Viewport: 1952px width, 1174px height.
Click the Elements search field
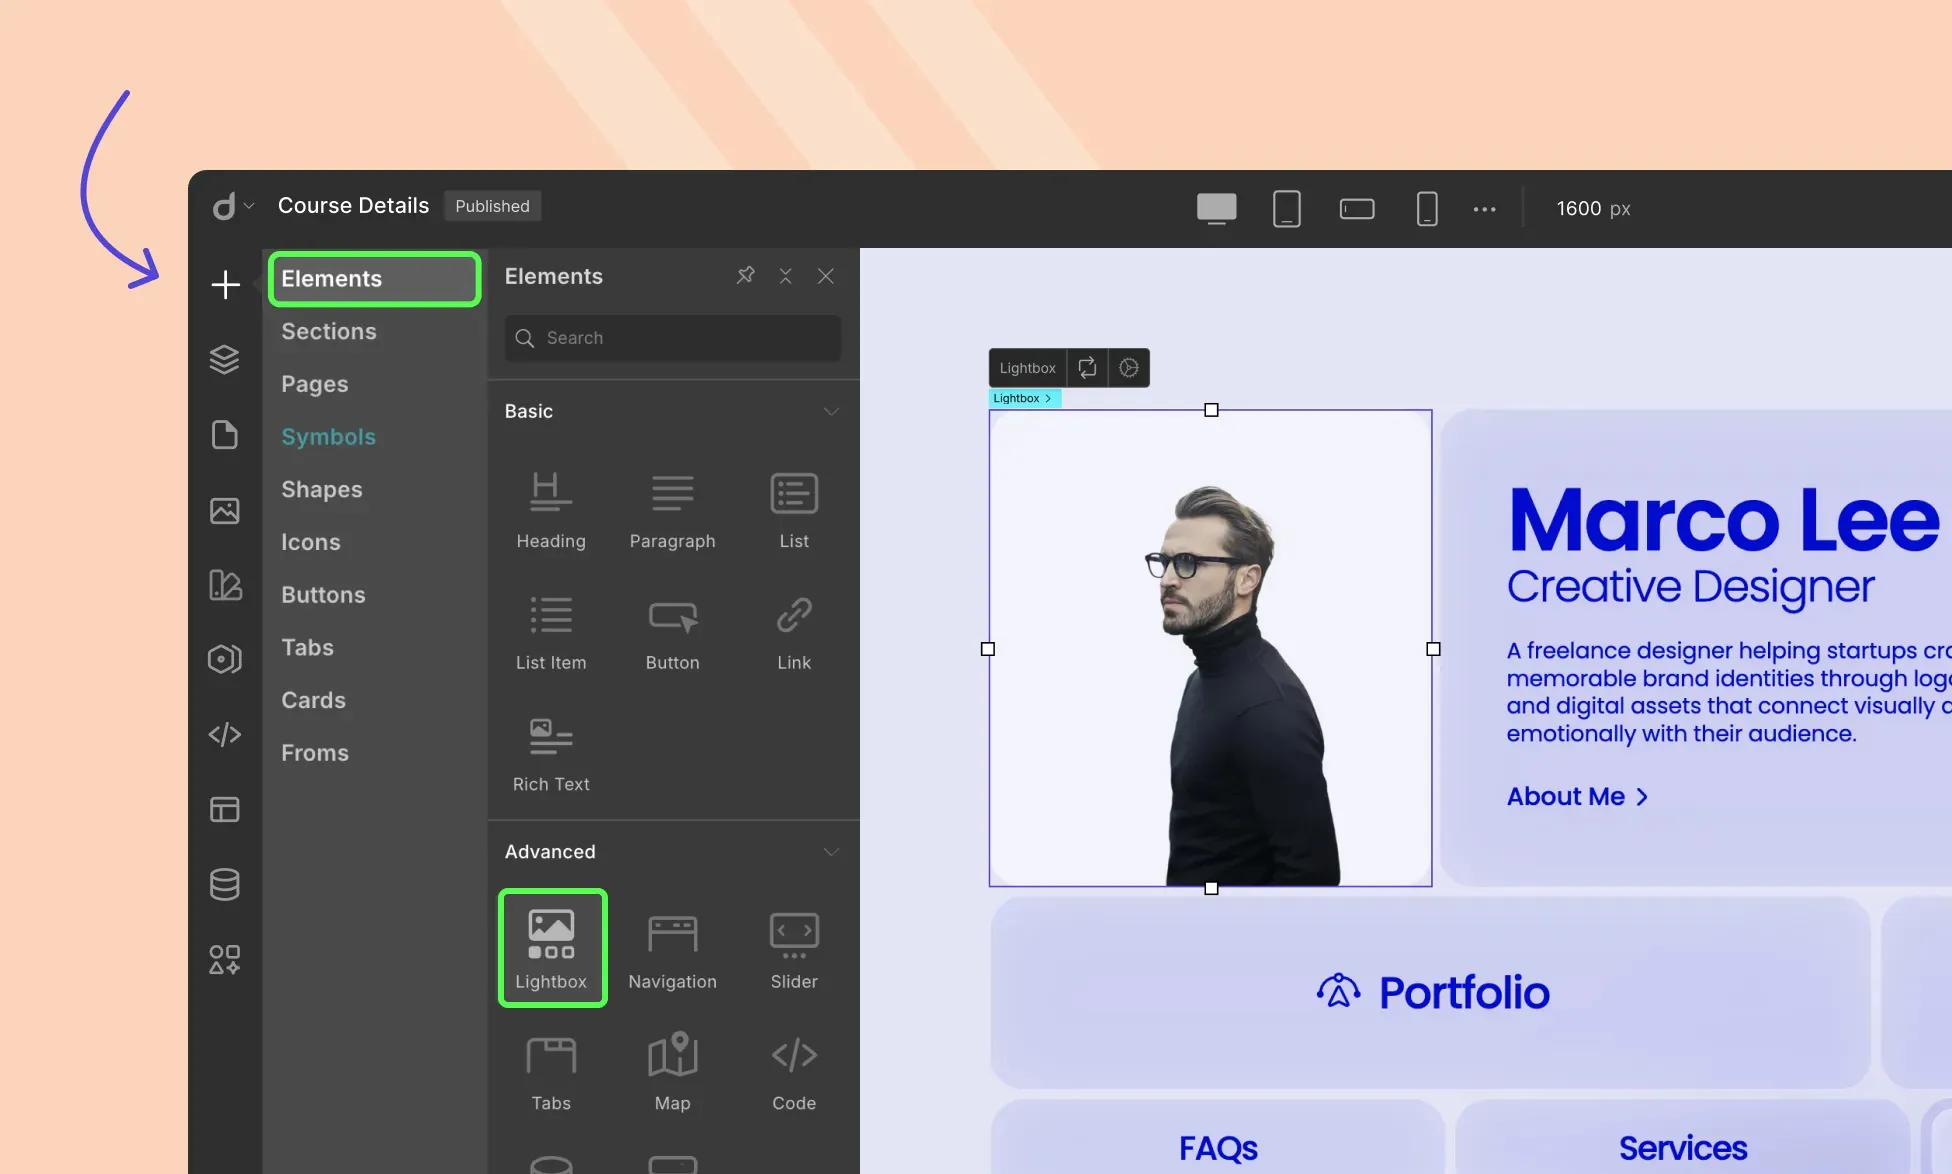click(673, 338)
